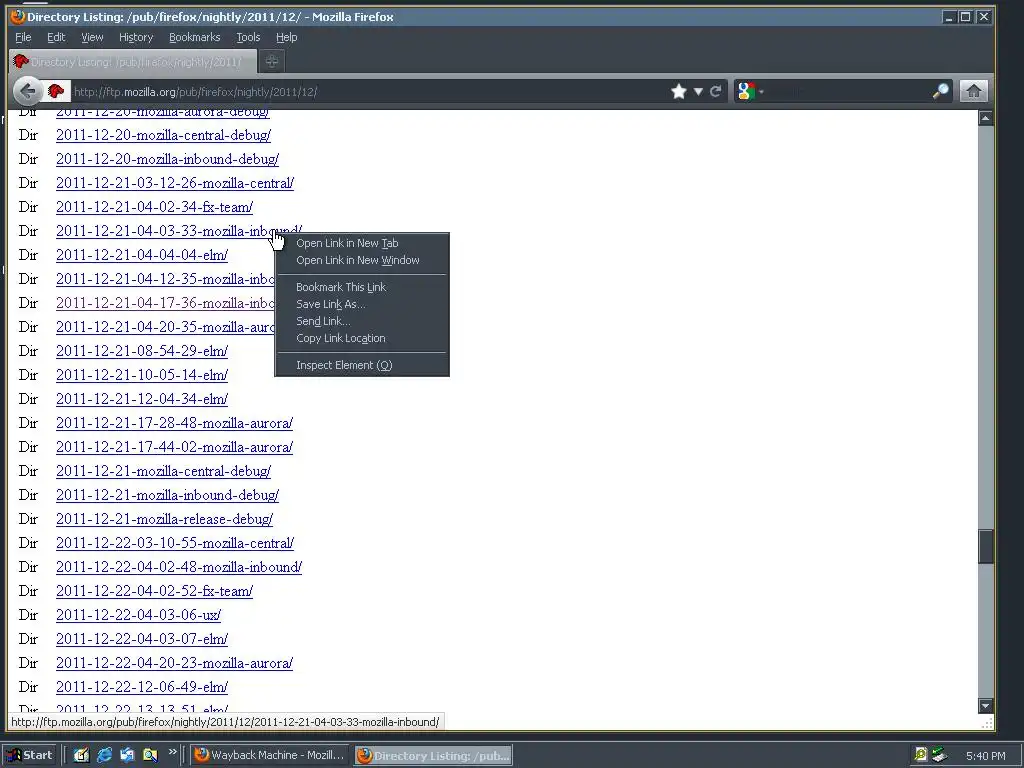Open the Tools menu
Image resolution: width=1024 pixels, height=768 pixels.
(x=248, y=37)
